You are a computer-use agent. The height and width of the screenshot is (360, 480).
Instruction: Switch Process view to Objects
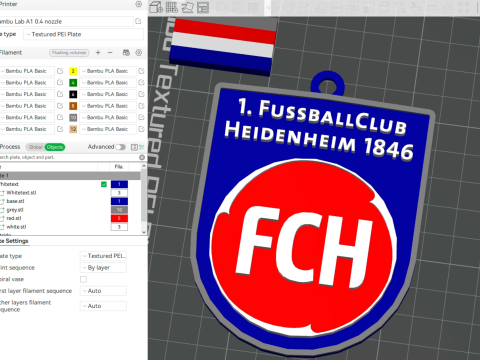[55, 147]
